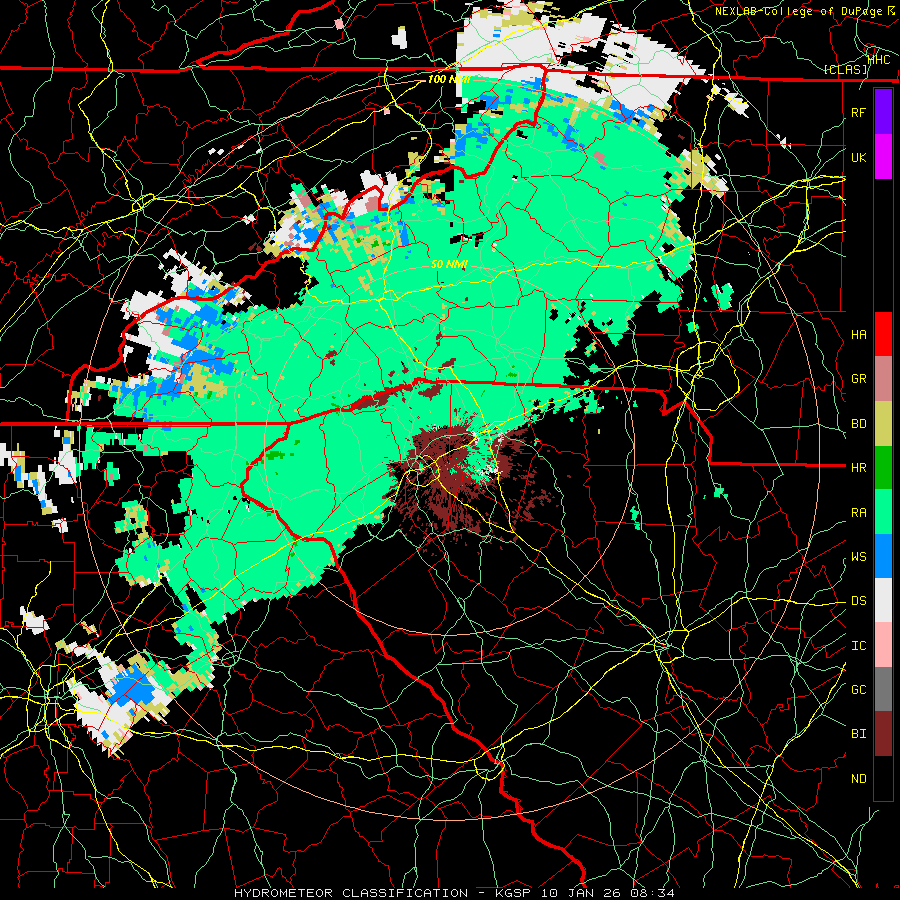Click the UK legend label

pyautogui.click(x=859, y=157)
